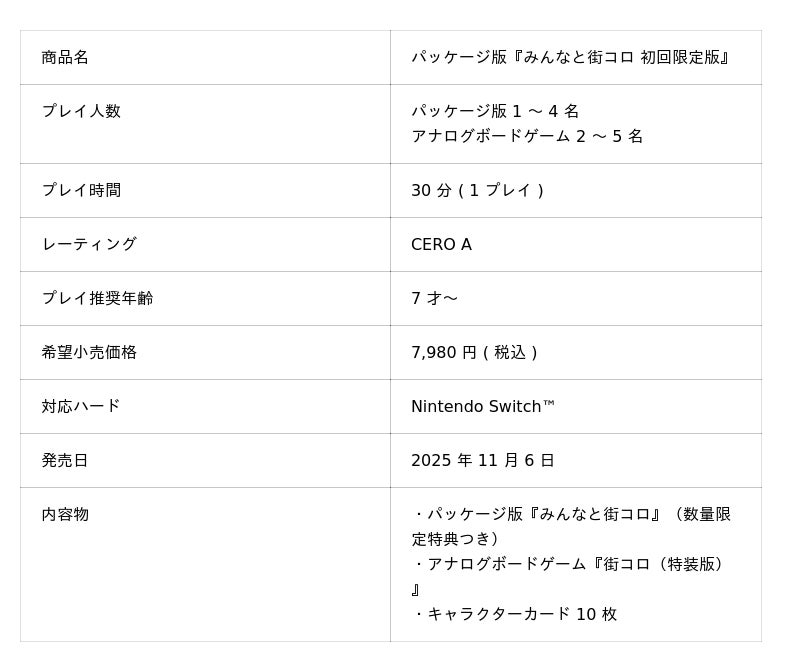Click the CERO A rating value
The height and width of the screenshot is (672, 800).
click(441, 244)
